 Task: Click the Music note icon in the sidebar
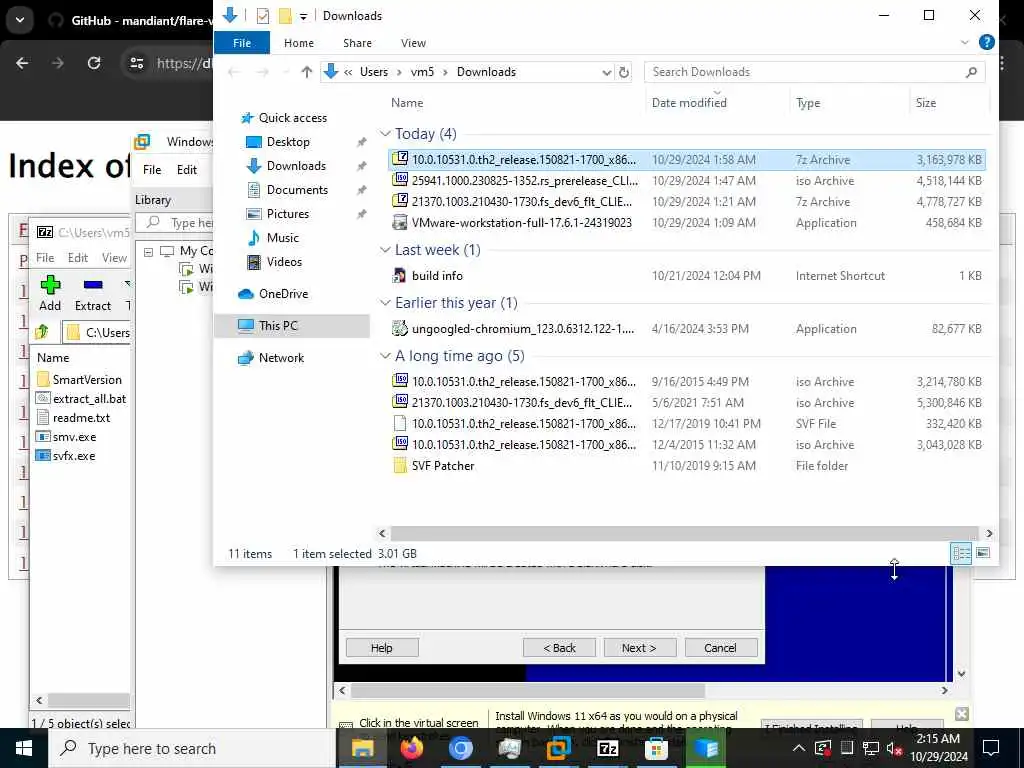click(x=253, y=238)
